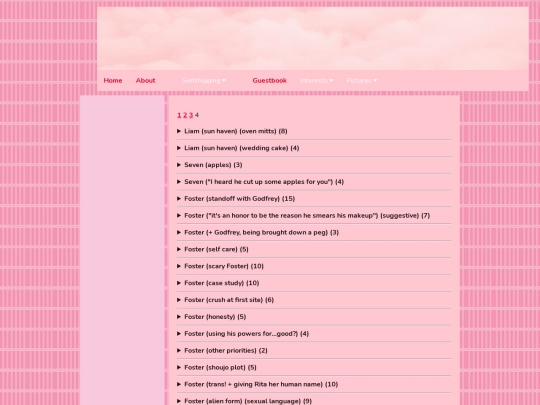Expand Liam (sun haven) (oven mitts) entry
540x405 pixels.
coord(314,131)
